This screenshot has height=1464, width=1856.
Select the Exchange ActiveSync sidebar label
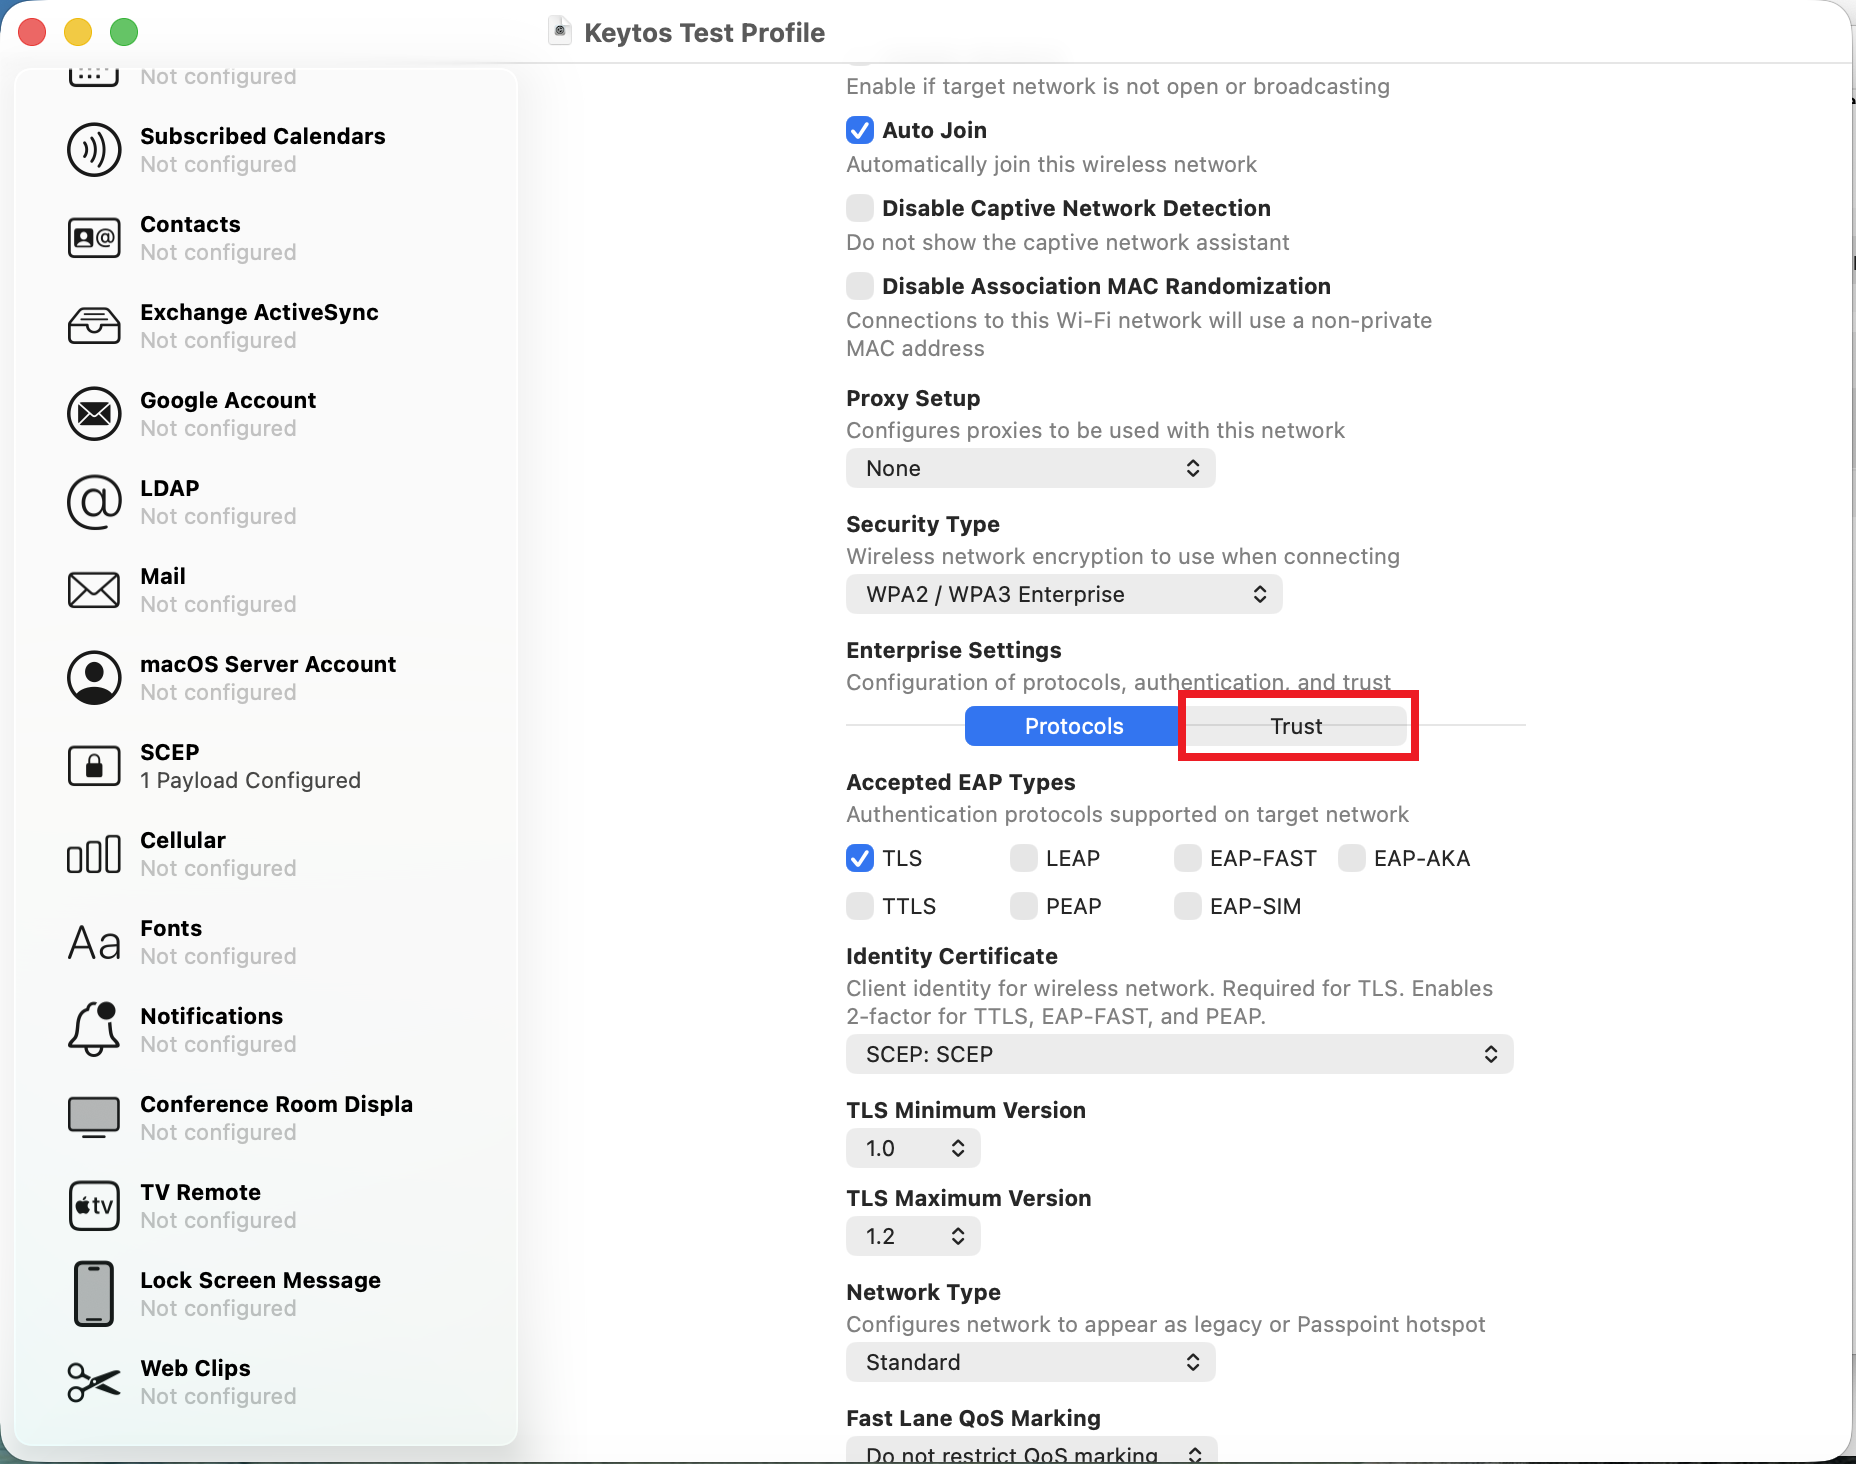[x=259, y=312]
